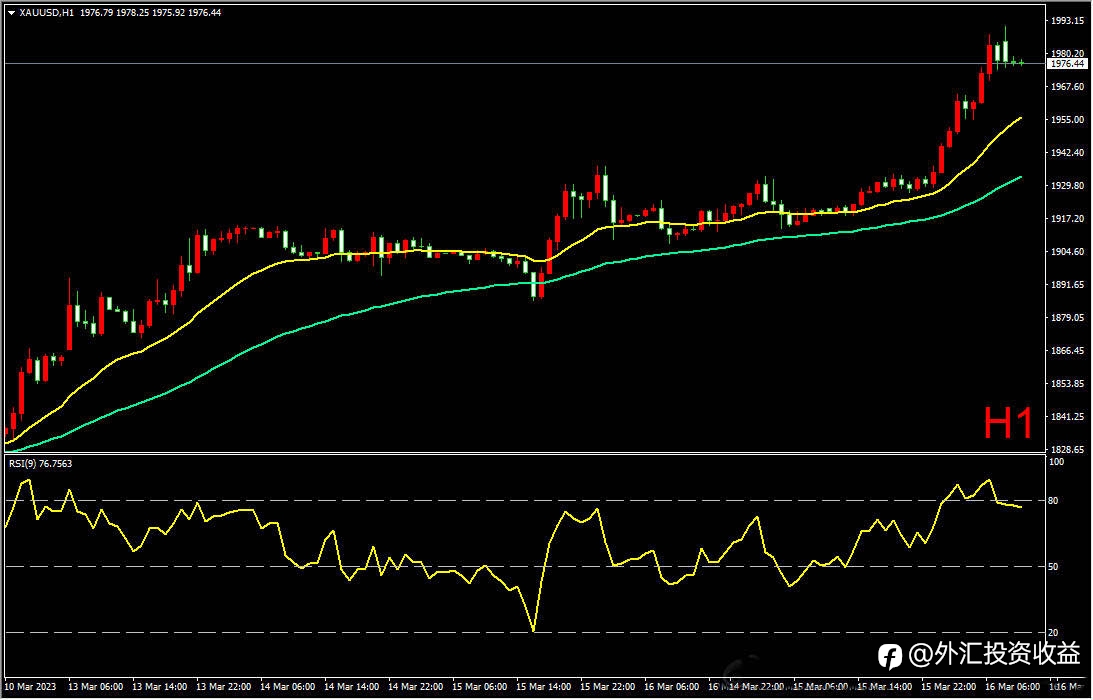Click the 1993.15 price axis label

1067,21
